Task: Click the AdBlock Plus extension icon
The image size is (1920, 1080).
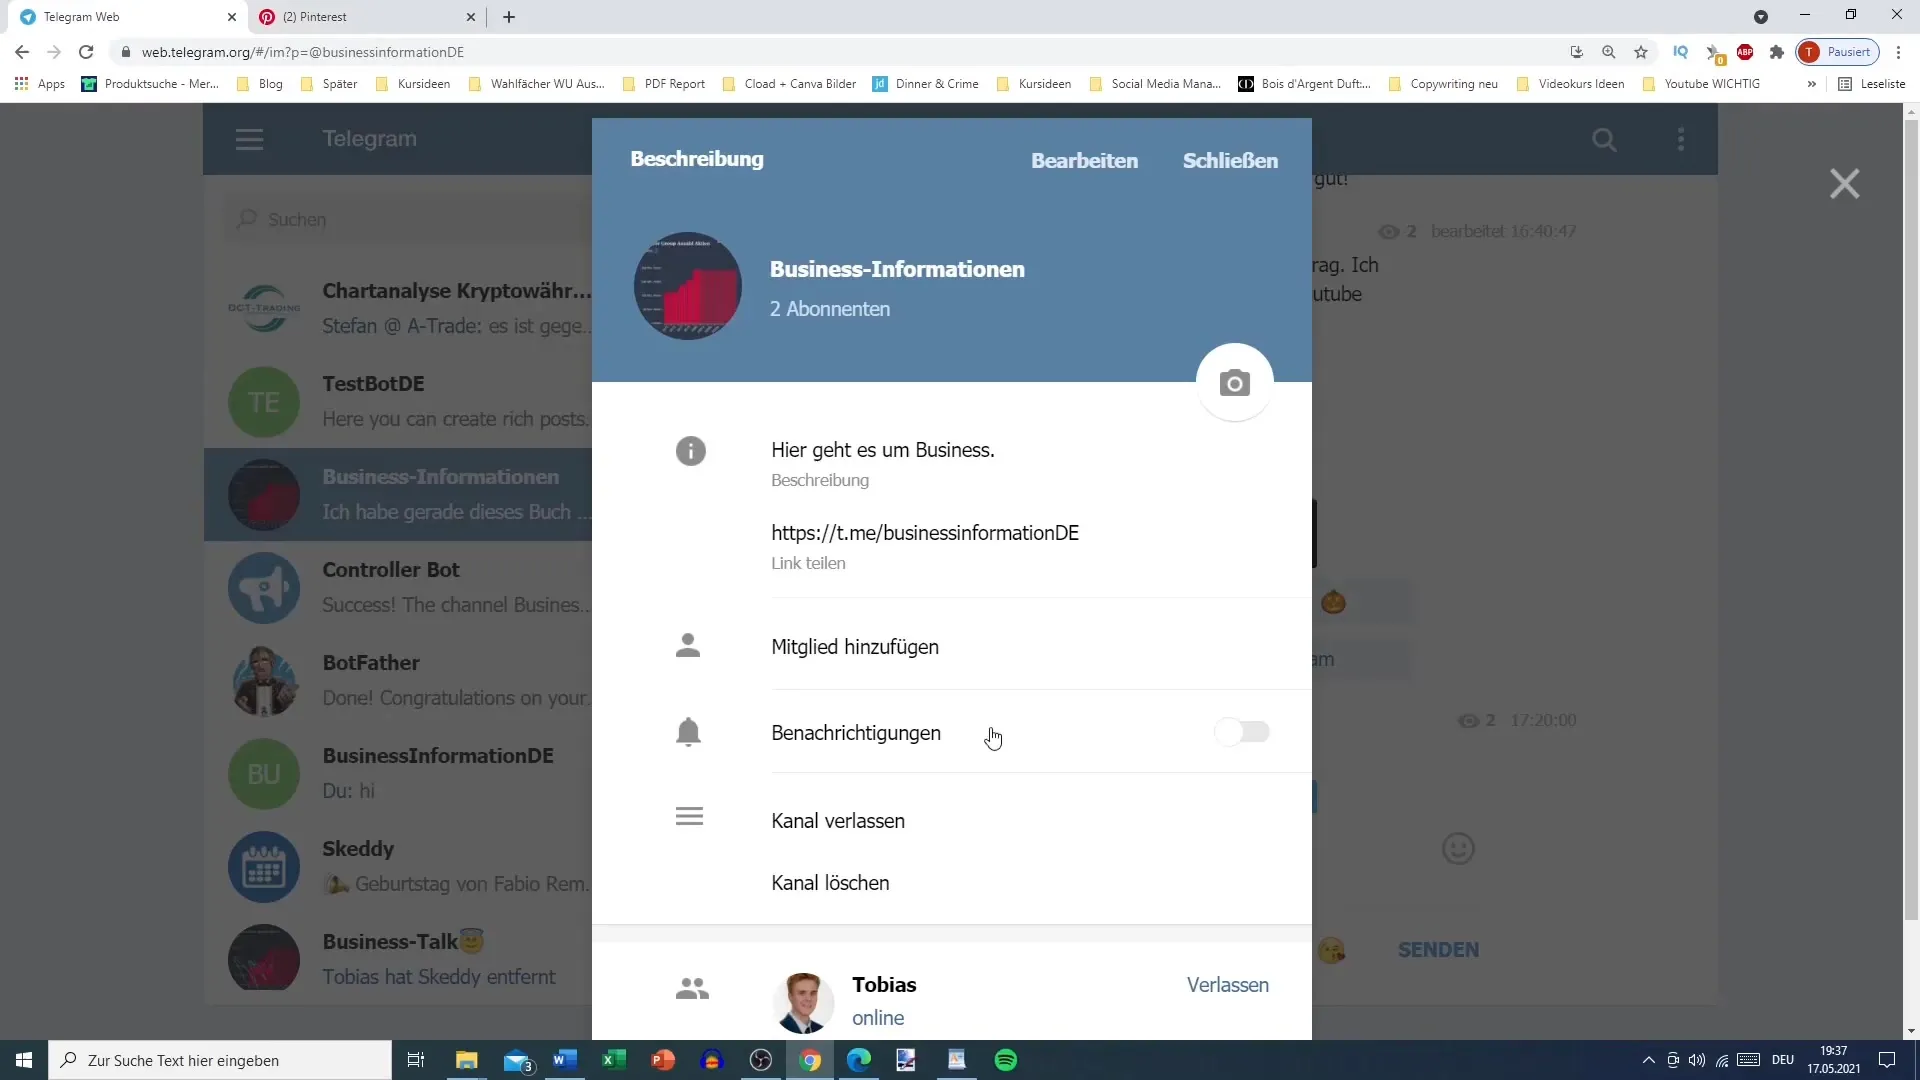Action: pos(1745,52)
